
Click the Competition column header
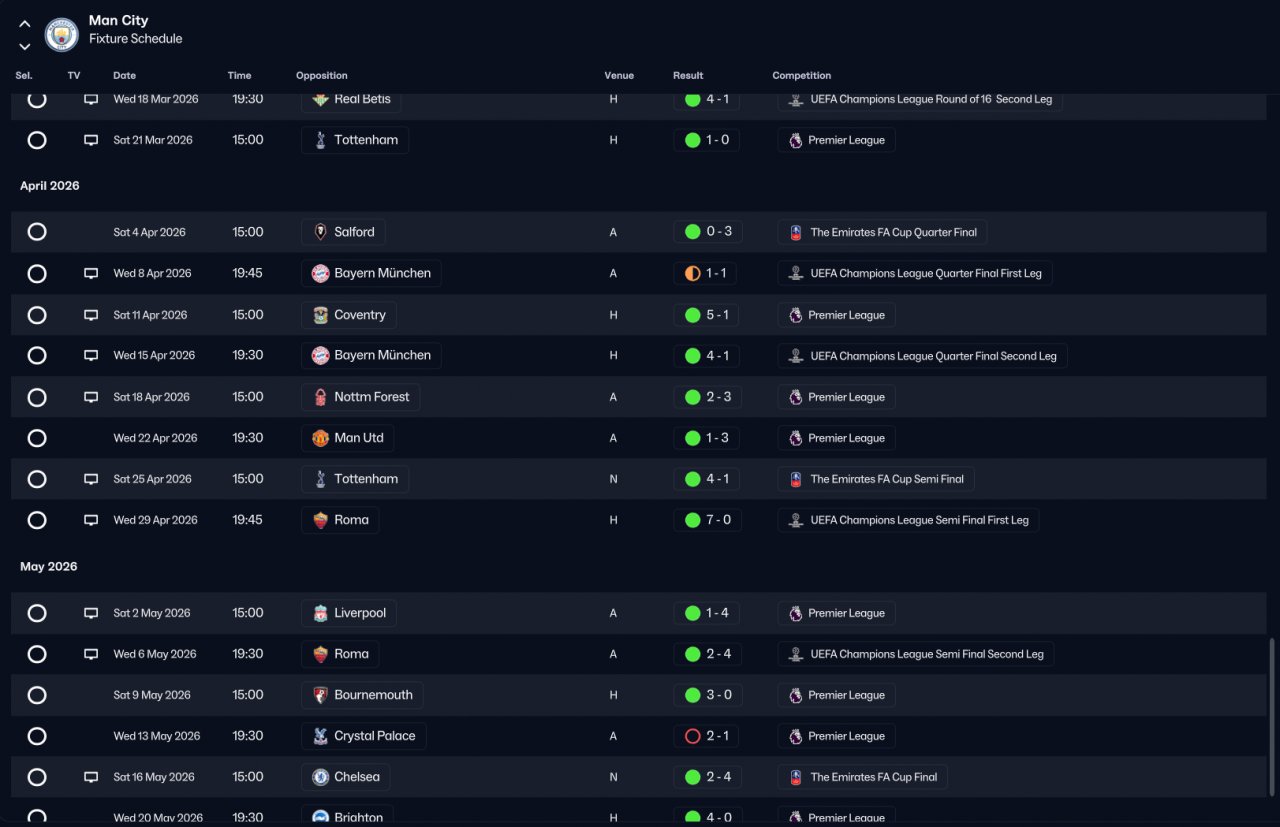(x=802, y=76)
